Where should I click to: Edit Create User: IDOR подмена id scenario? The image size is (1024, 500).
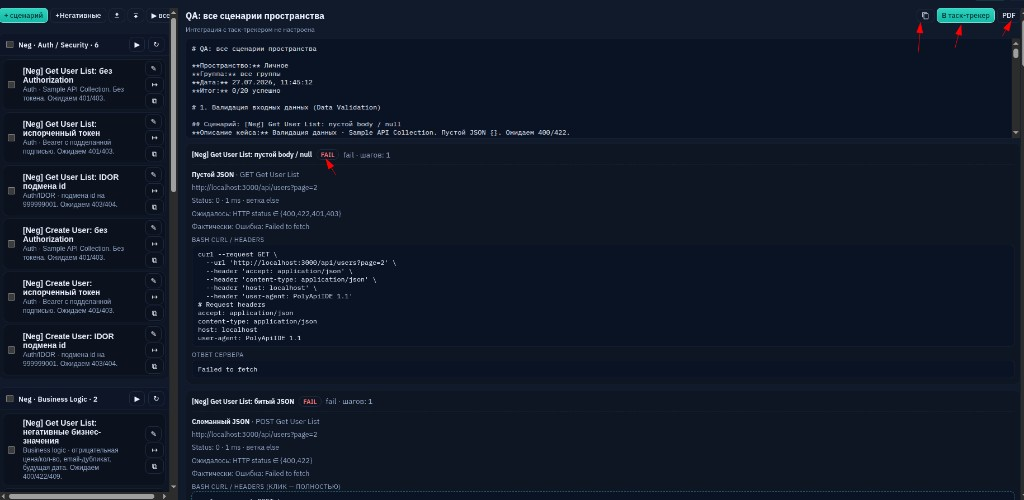(x=154, y=334)
